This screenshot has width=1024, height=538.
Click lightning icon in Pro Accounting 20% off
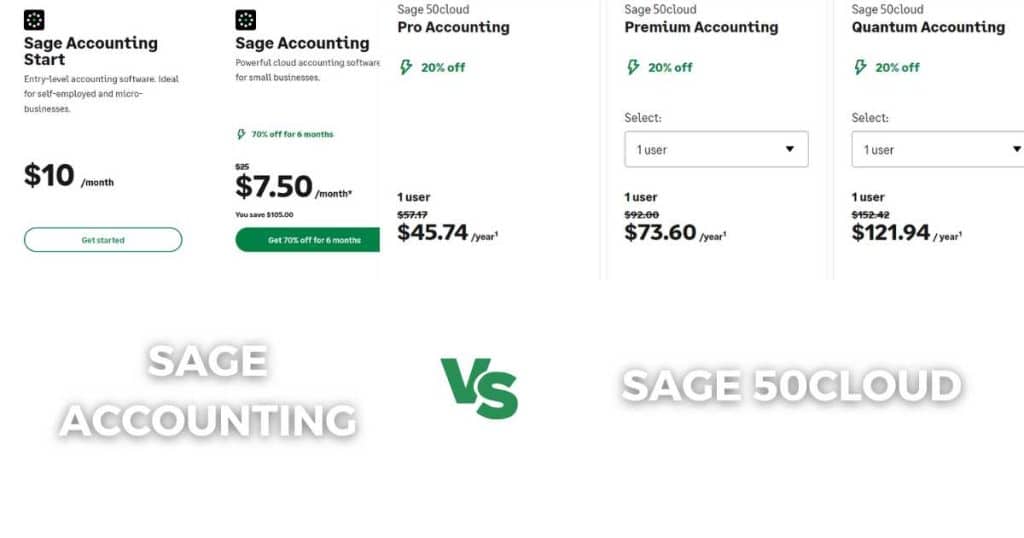(x=406, y=67)
